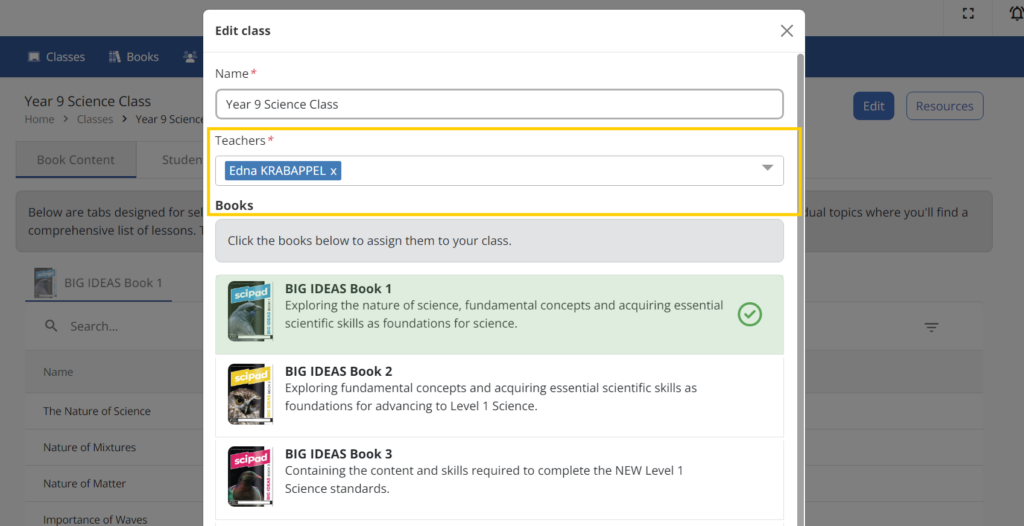Open the Classes menu item

[56, 57]
